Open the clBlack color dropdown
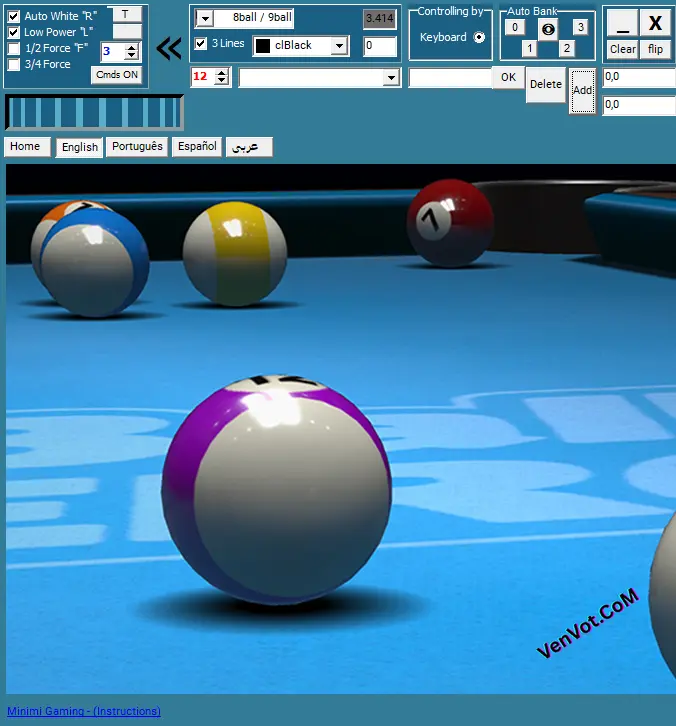Viewport: 676px width, 726px height. 340,46
